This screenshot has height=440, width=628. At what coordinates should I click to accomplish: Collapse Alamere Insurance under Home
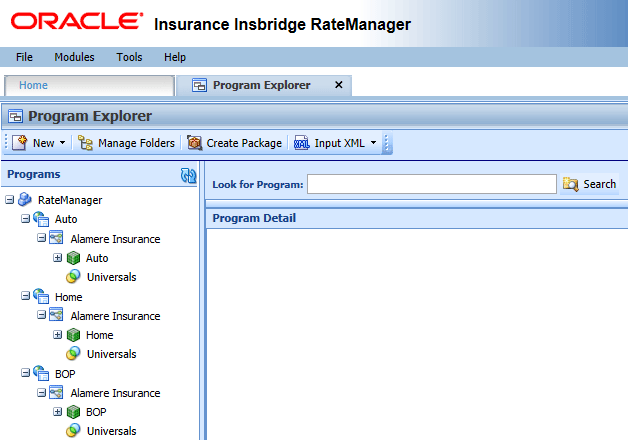tap(42, 315)
